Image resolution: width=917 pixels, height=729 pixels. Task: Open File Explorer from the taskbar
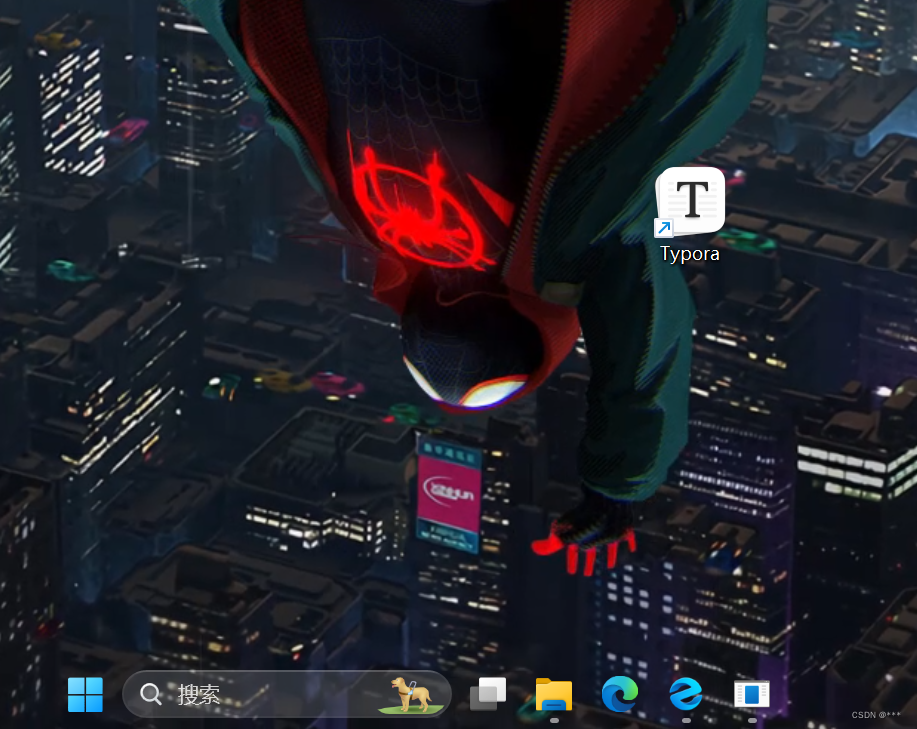point(554,695)
